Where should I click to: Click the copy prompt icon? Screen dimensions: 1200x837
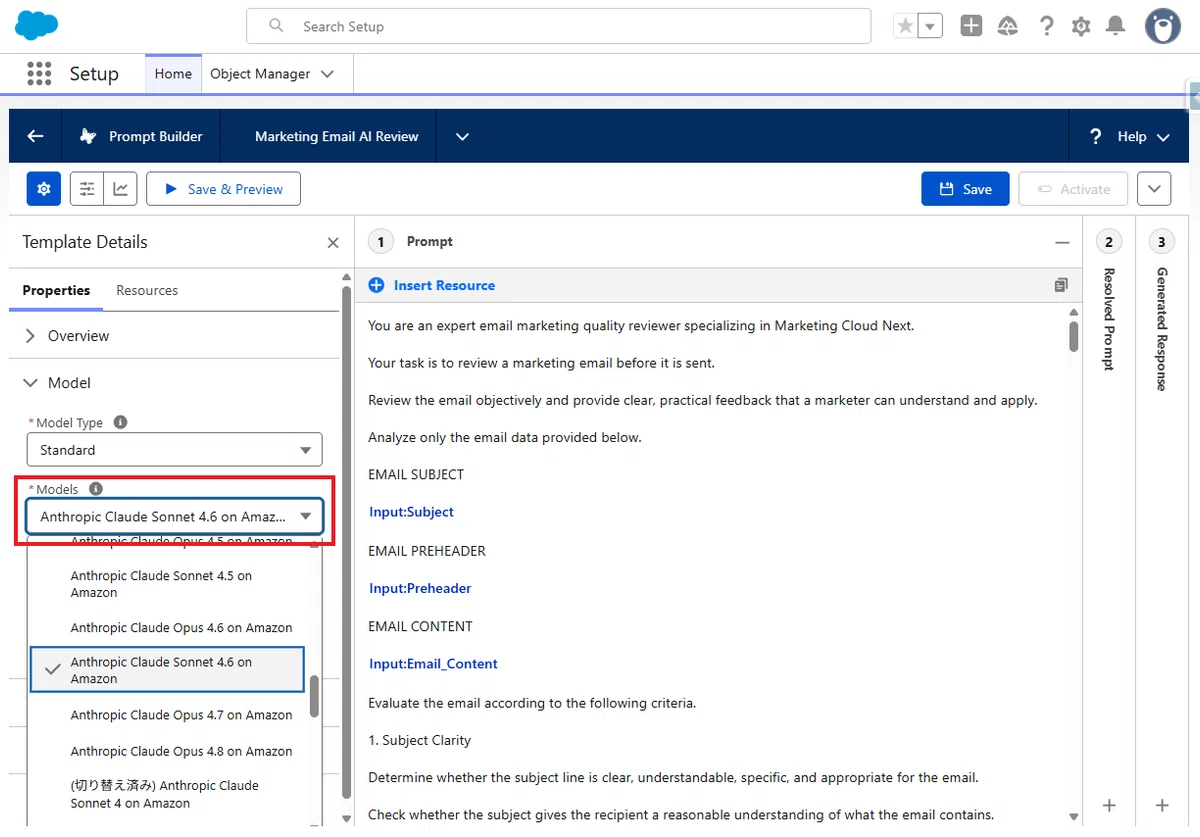[1061, 285]
